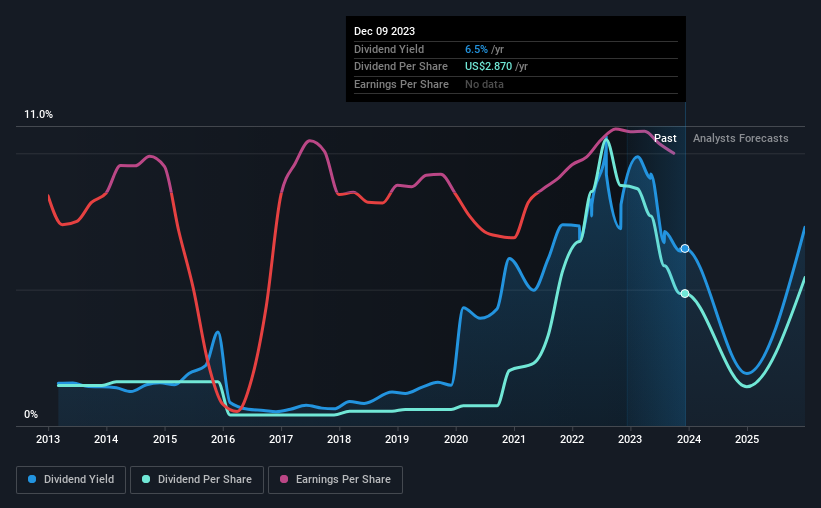Click the US$2.870 dividend per share value

489,67
